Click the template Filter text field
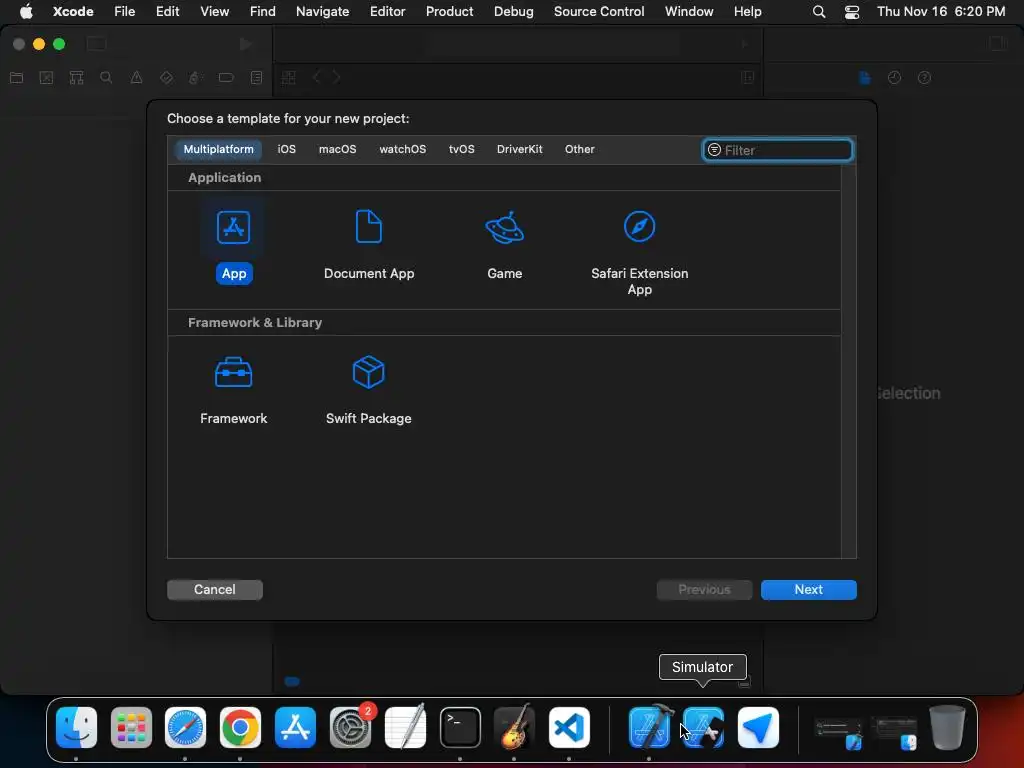This screenshot has width=1024, height=768. pyautogui.click(x=777, y=150)
